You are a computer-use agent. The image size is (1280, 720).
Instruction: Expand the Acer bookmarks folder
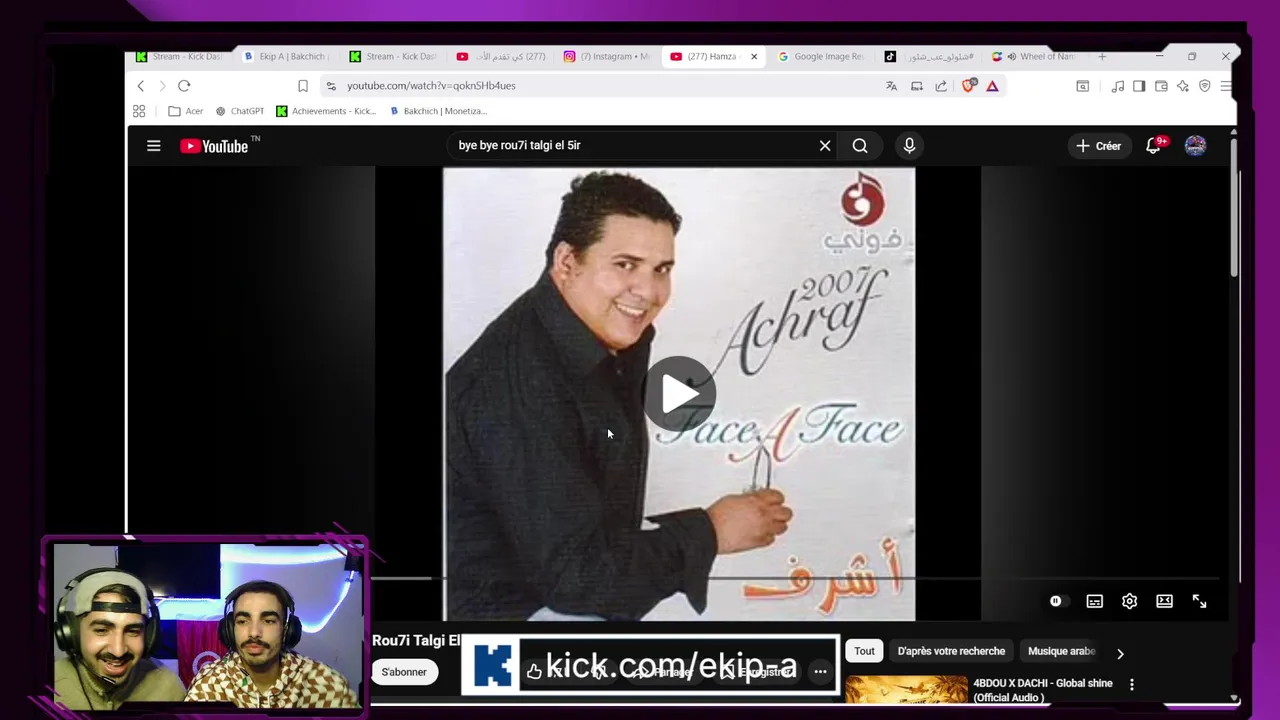pos(186,111)
